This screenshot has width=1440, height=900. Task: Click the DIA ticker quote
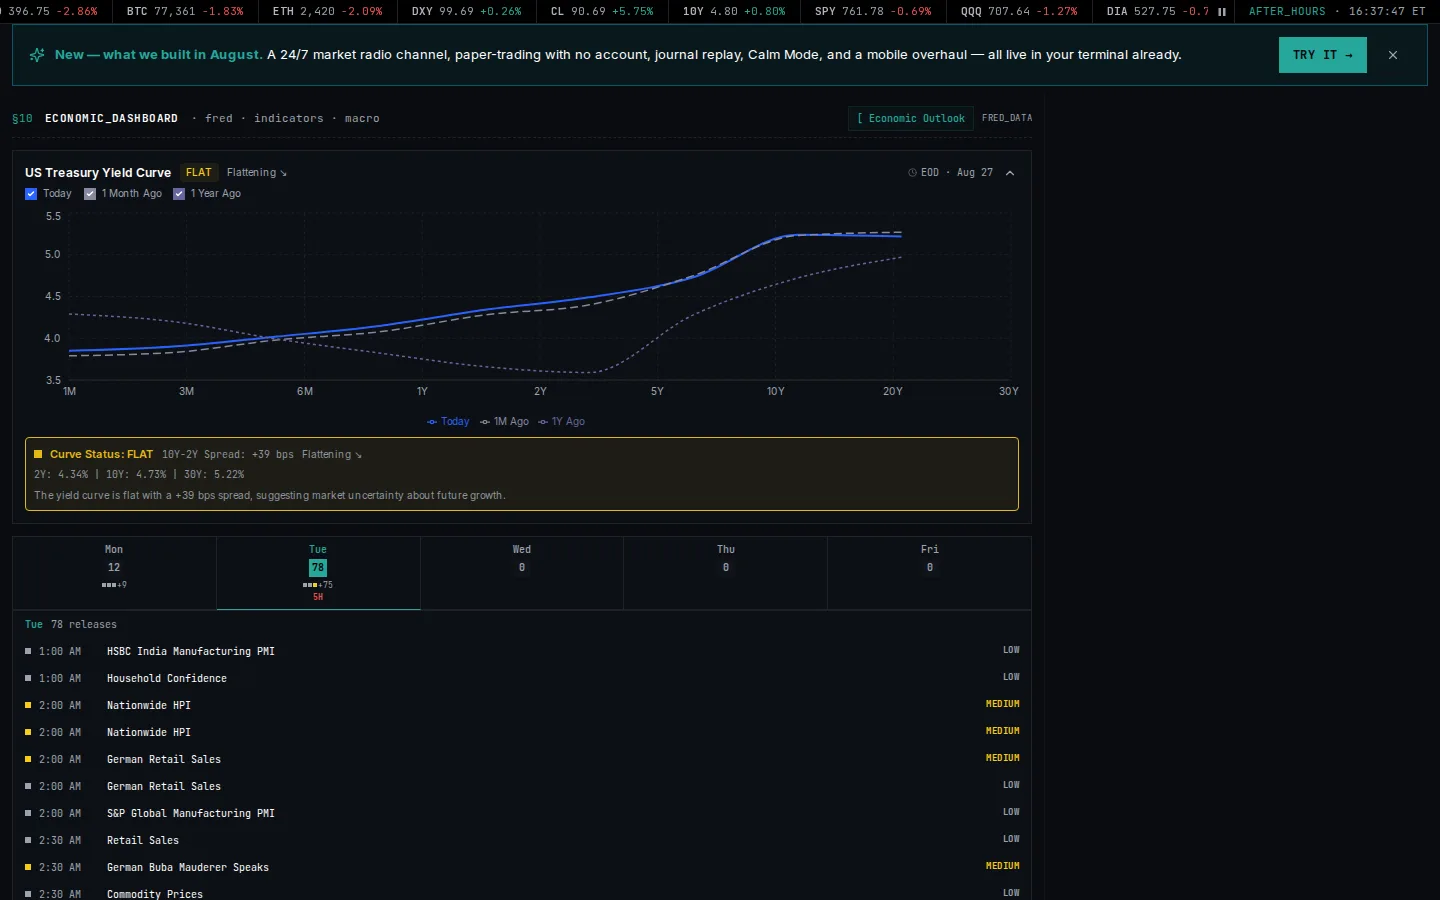(x=1157, y=12)
